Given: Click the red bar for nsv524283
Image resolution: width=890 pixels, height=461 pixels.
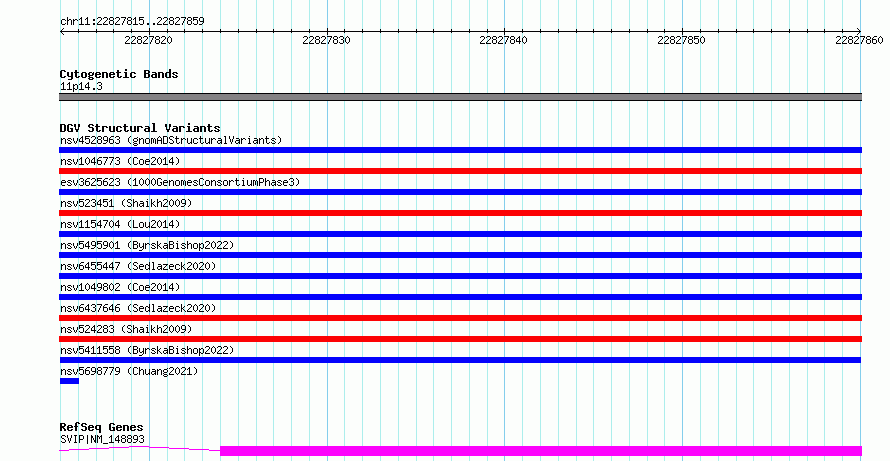Looking at the screenshot, I should 460,339.
